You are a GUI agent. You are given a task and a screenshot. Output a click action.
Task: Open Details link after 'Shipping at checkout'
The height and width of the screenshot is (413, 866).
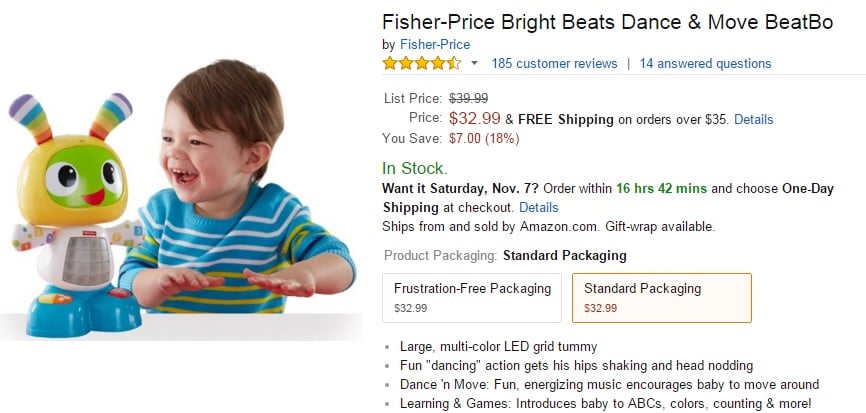coord(538,207)
